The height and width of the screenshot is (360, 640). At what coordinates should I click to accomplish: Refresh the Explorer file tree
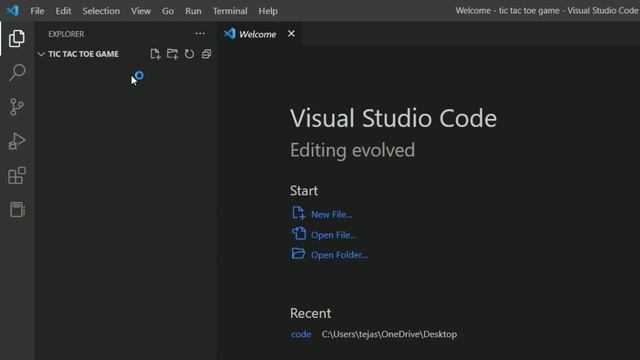coord(189,54)
